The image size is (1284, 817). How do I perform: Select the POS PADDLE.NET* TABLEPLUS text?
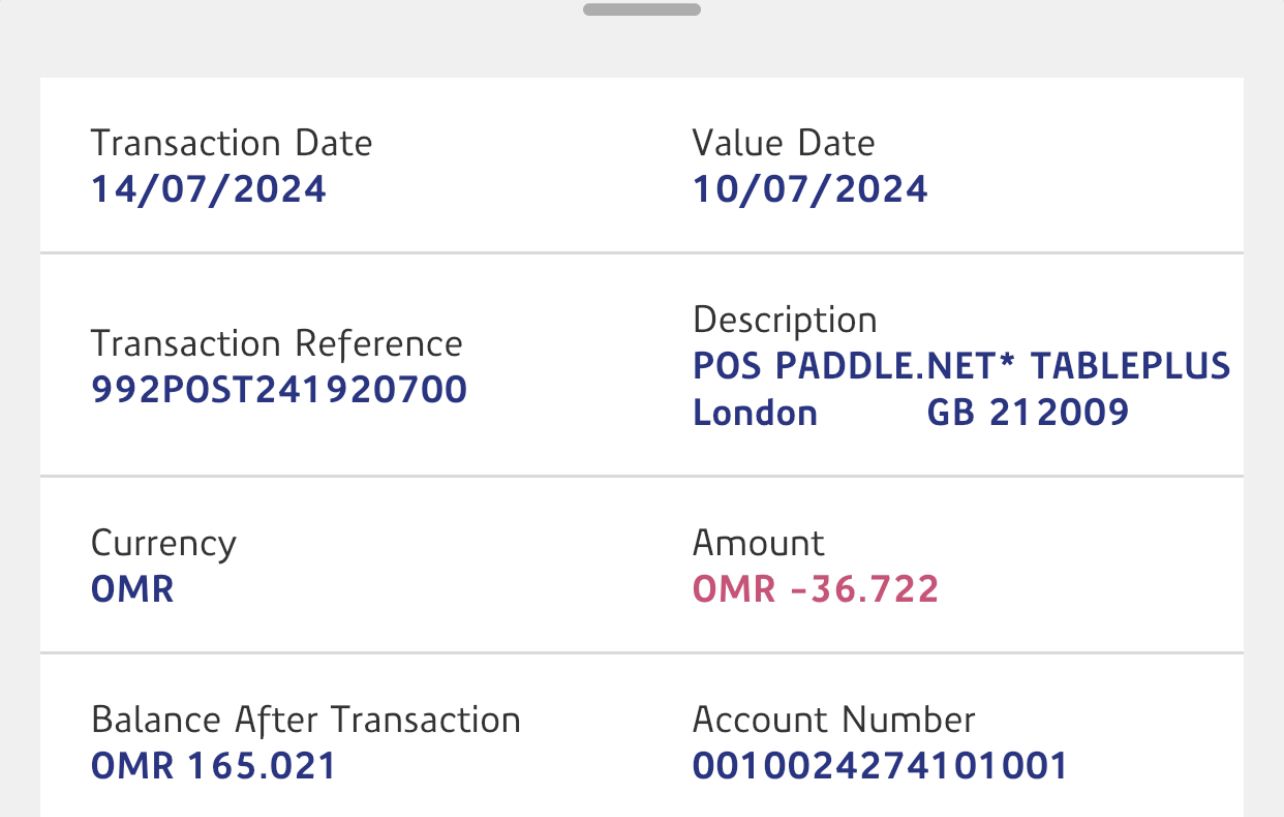(960, 366)
